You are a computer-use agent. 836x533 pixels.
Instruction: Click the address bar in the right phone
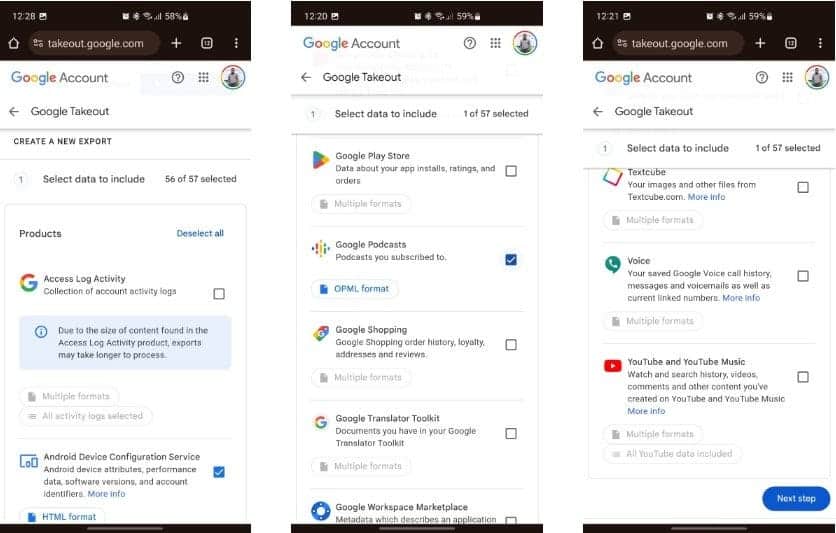pyautogui.click(x=678, y=43)
